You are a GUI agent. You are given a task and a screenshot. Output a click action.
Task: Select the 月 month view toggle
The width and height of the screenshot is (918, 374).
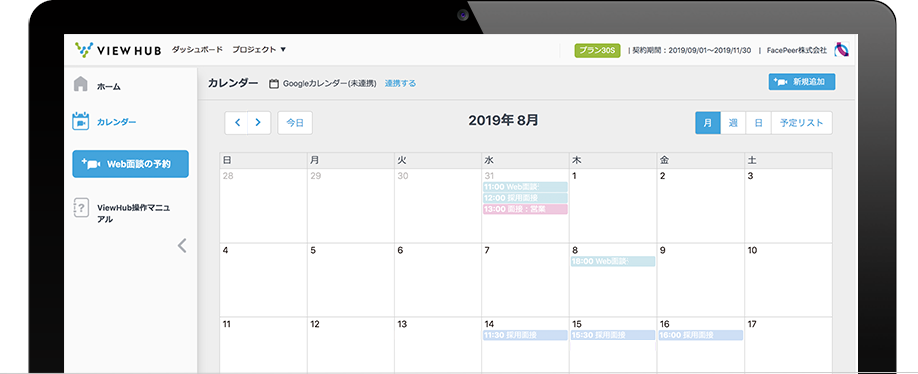coord(708,123)
